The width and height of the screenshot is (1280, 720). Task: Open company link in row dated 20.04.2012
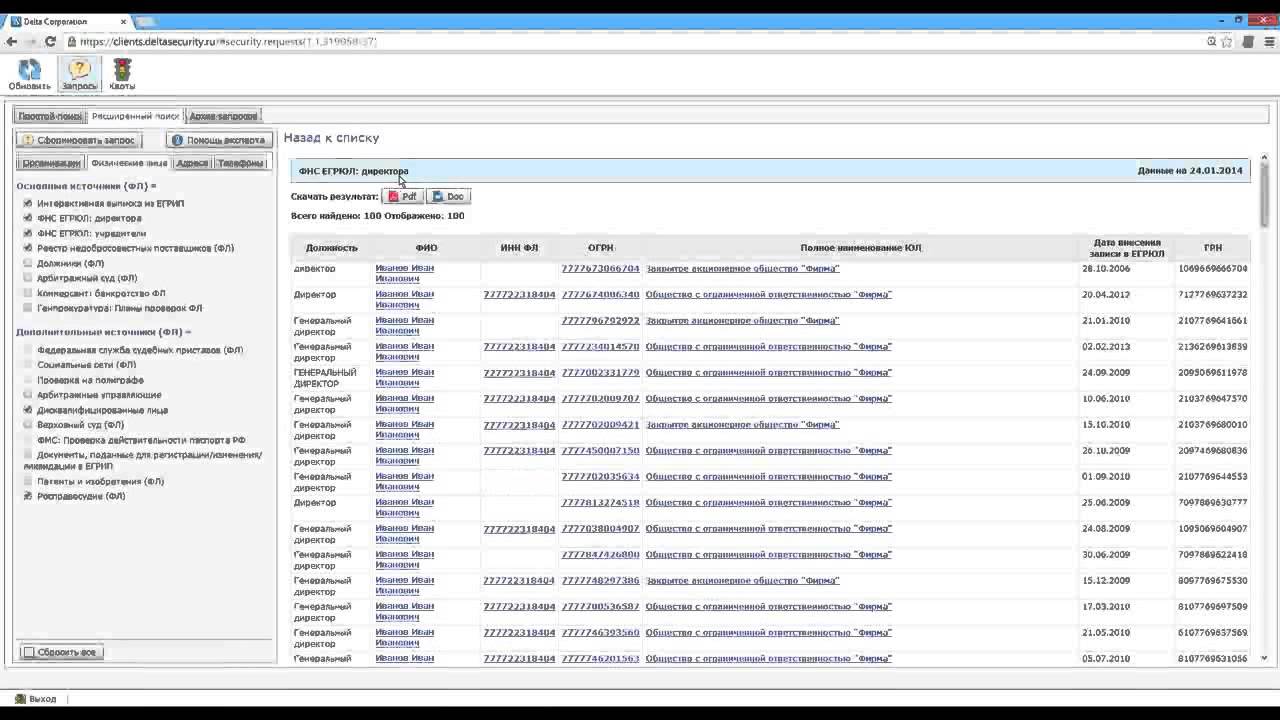(x=768, y=295)
